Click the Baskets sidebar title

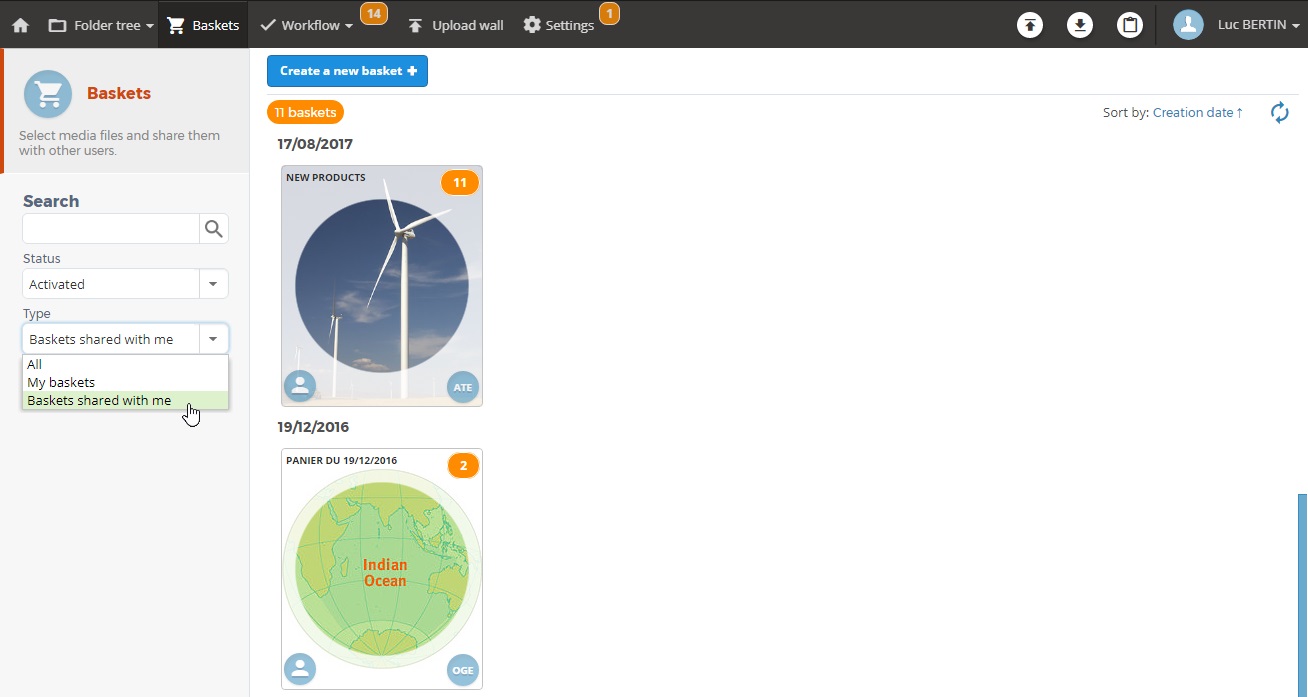[119, 93]
